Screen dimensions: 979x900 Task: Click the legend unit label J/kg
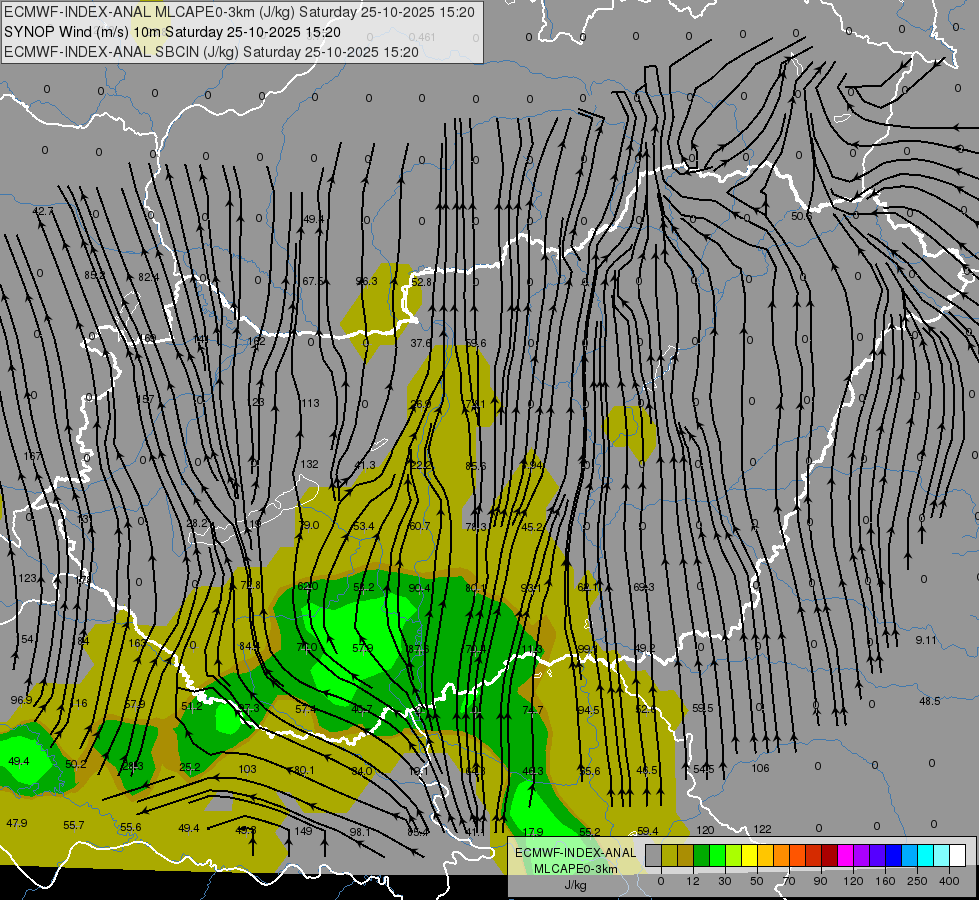pyautogui.click(x=575, y=885)
